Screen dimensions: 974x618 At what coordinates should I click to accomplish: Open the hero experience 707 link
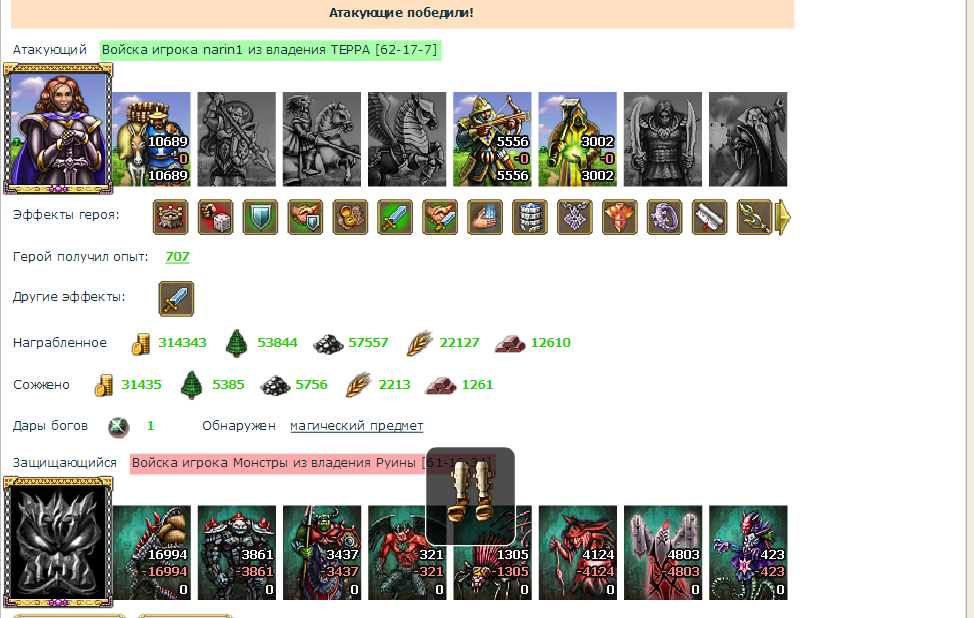[x=177, y=257]
